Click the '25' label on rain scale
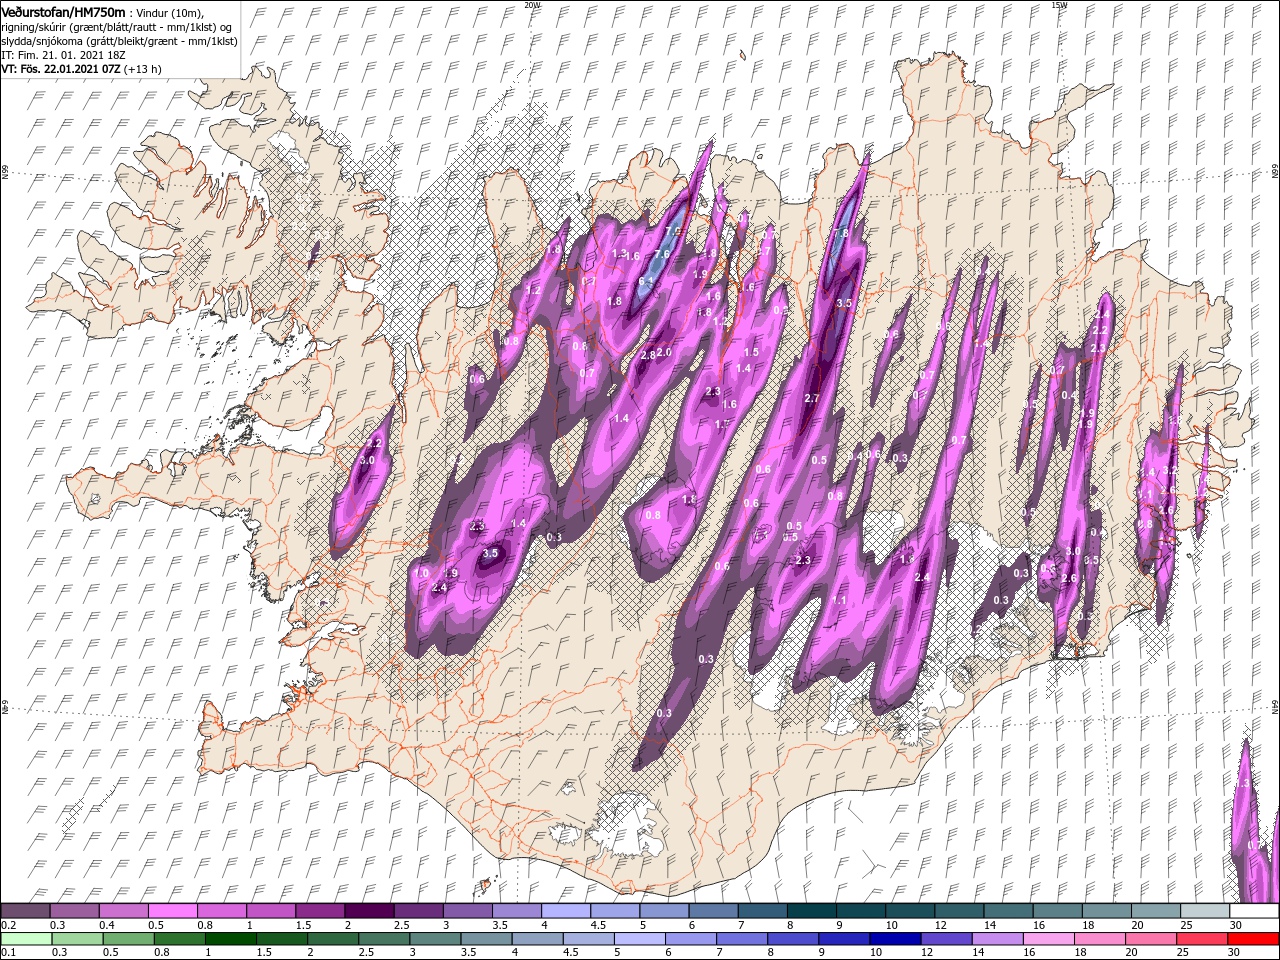This screenshot has width=1280, height=960. pyautogui.click(x=1181, y=953)
